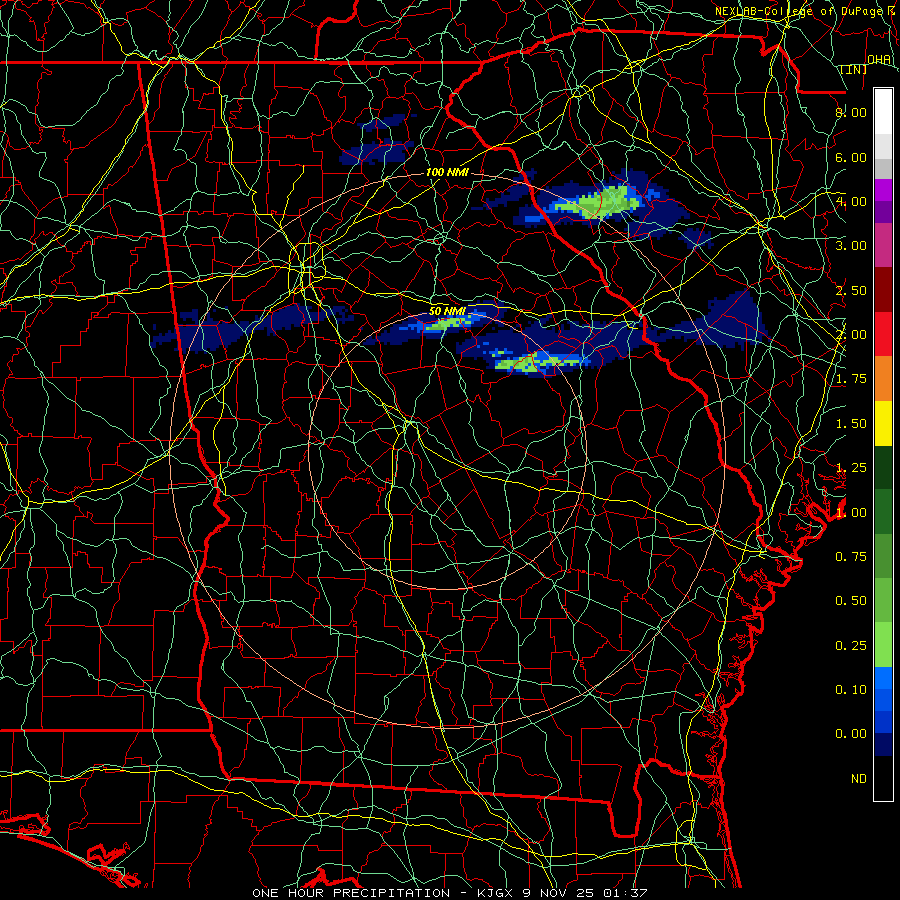Image resolution: width=900 pixels, height=900 pixels.
Task: Click the [IN] units label
Action: tap(854, 69)
